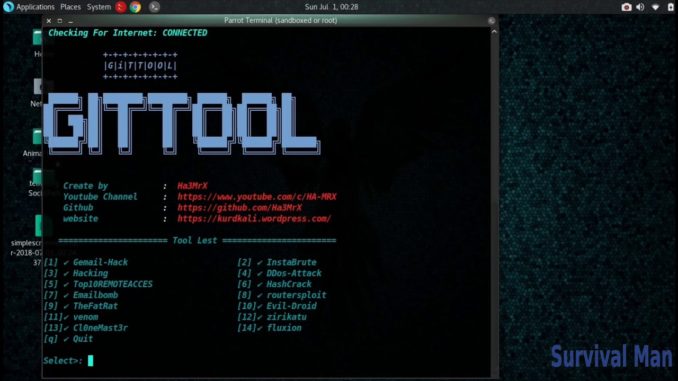678x381 pixels.
Task: Click the [7] Emailbomb entry
Action: point(81,295)
